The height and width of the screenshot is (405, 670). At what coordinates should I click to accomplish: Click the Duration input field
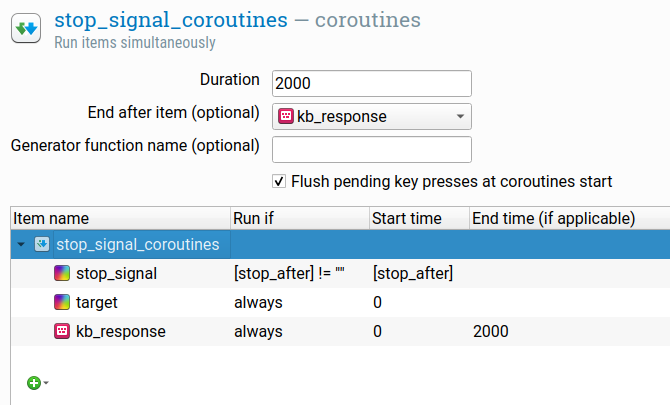coord(372,83)
